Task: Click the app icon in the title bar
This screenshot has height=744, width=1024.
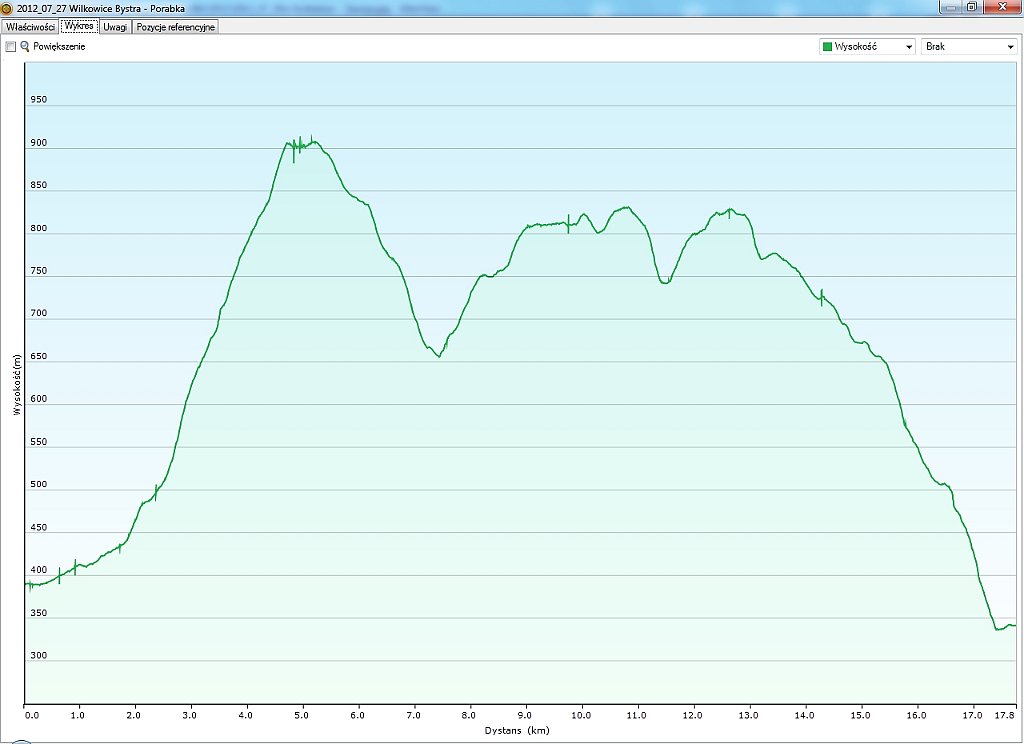Action: tap(8, 7)
